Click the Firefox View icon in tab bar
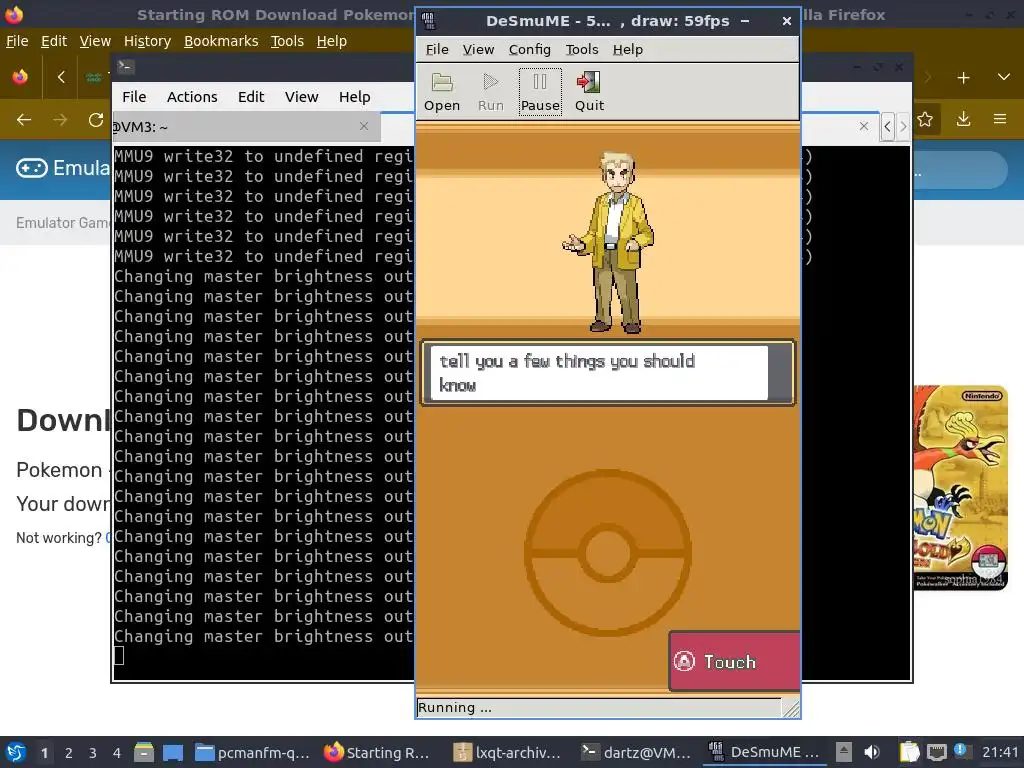The width and height of the screenshot is (1024, 768). point(20,77)
